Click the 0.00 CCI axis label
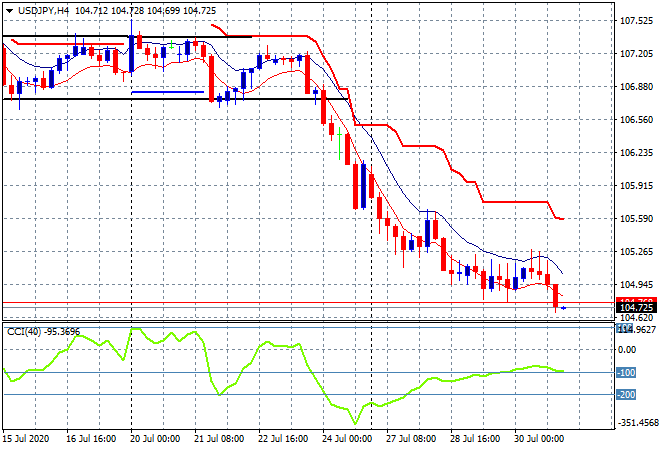 click(x=628, y=349)
